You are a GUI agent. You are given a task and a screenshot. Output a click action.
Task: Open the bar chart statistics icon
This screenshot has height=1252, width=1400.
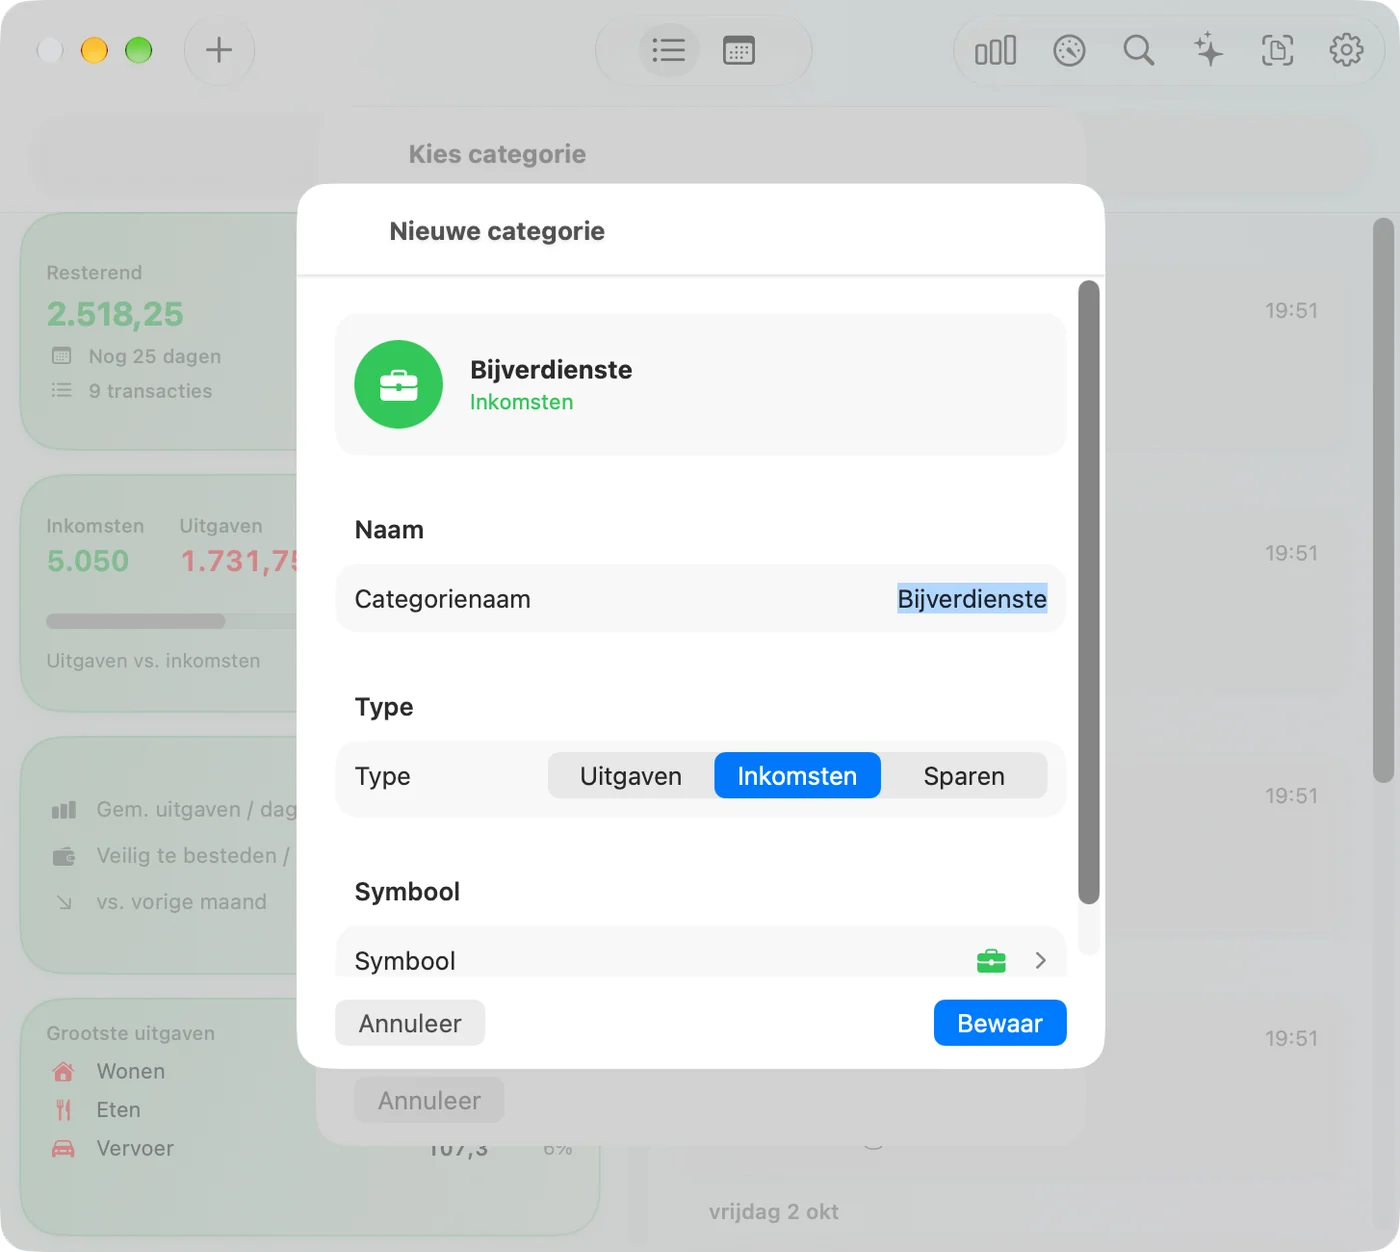[x=996, y=50]
